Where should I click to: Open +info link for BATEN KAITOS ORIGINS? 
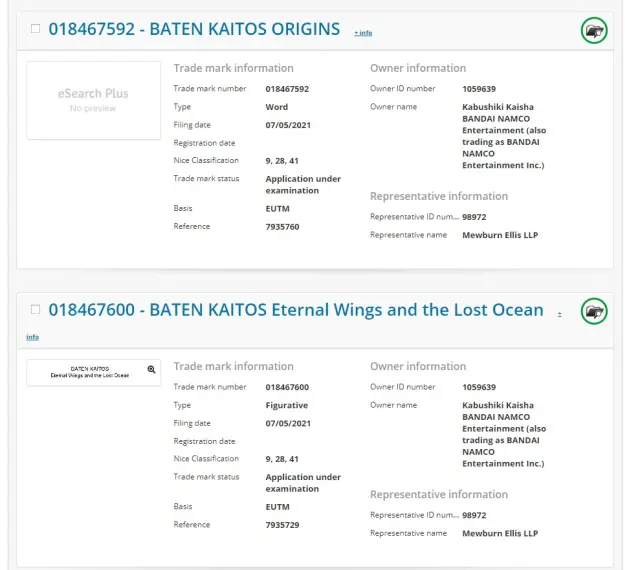[x=363, y=33]
